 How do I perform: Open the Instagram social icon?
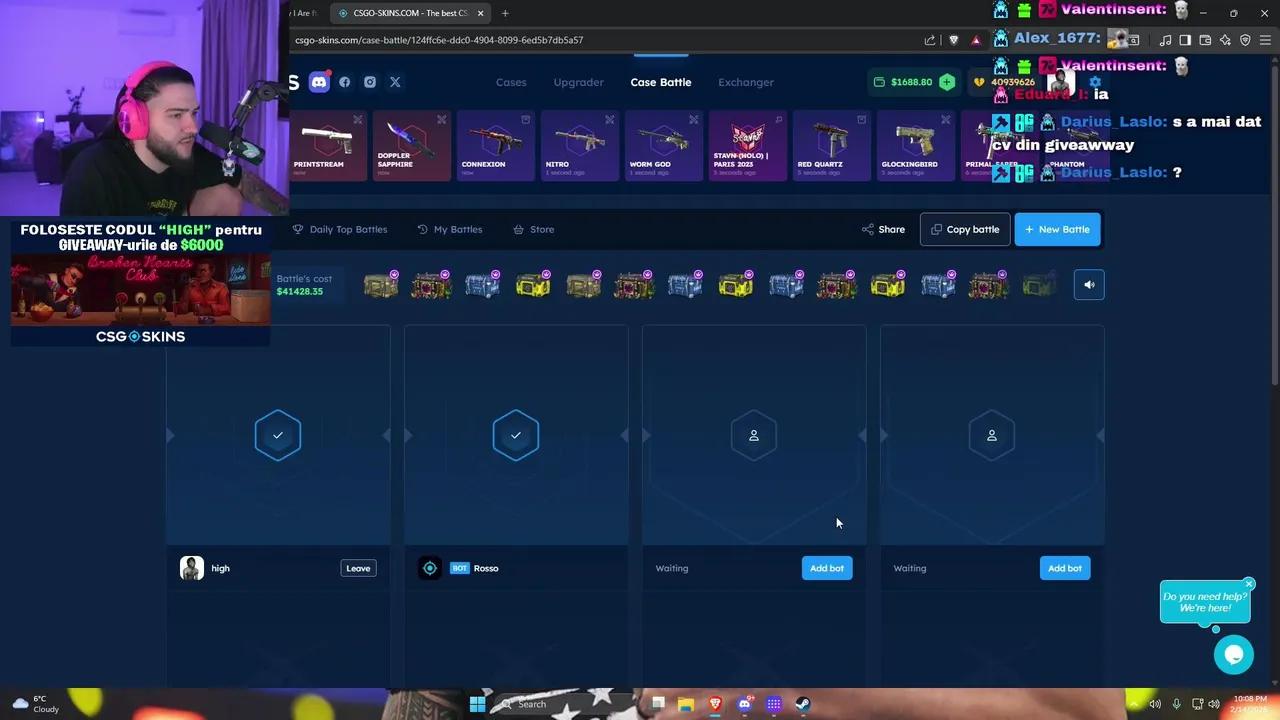point(370,82)
